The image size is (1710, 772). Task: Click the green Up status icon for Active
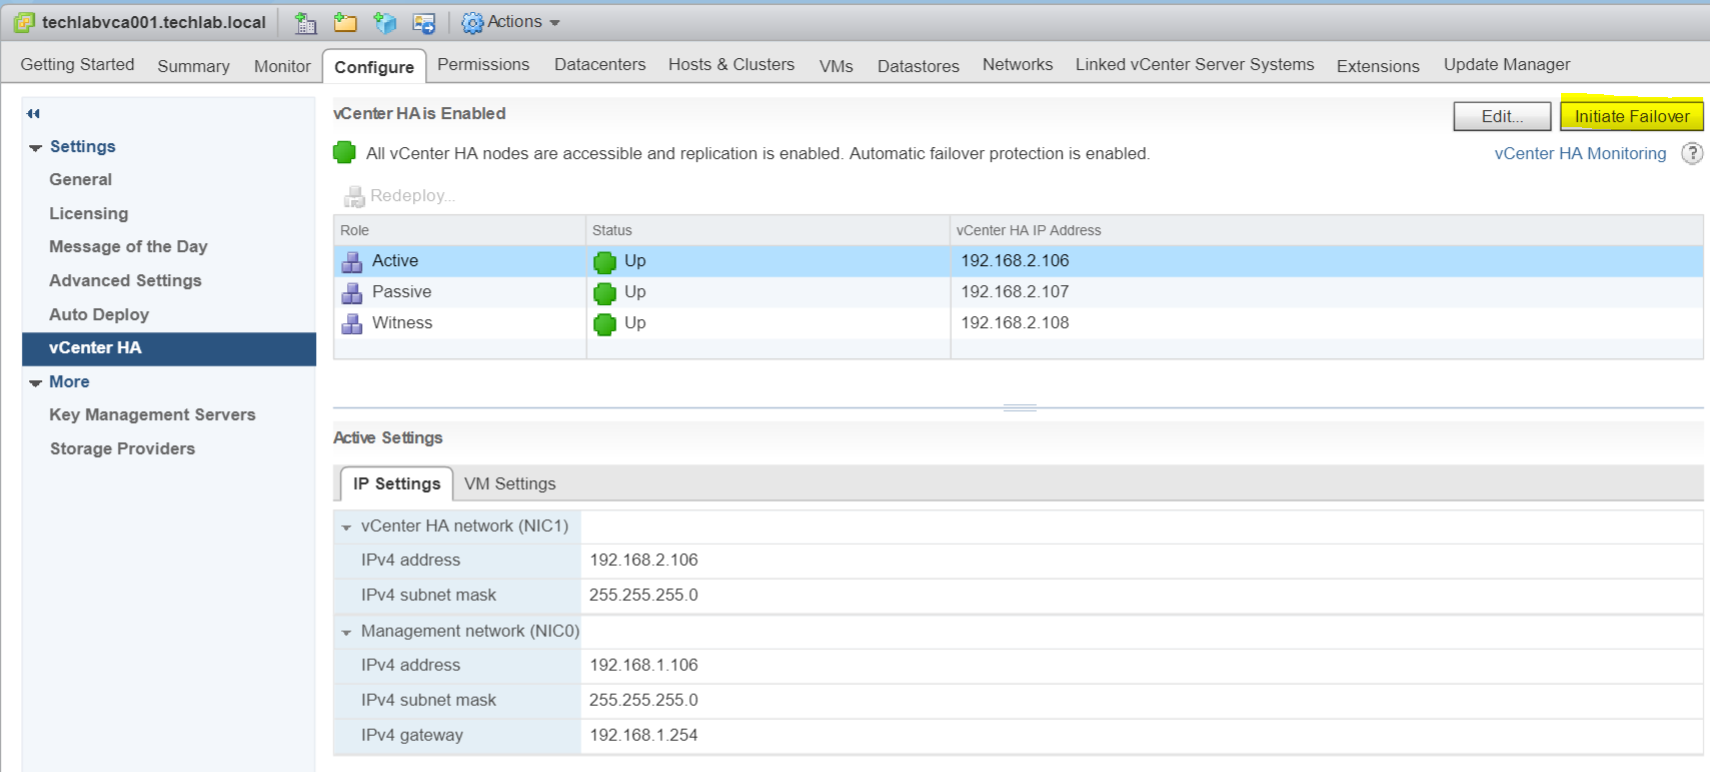click(605, 262)
